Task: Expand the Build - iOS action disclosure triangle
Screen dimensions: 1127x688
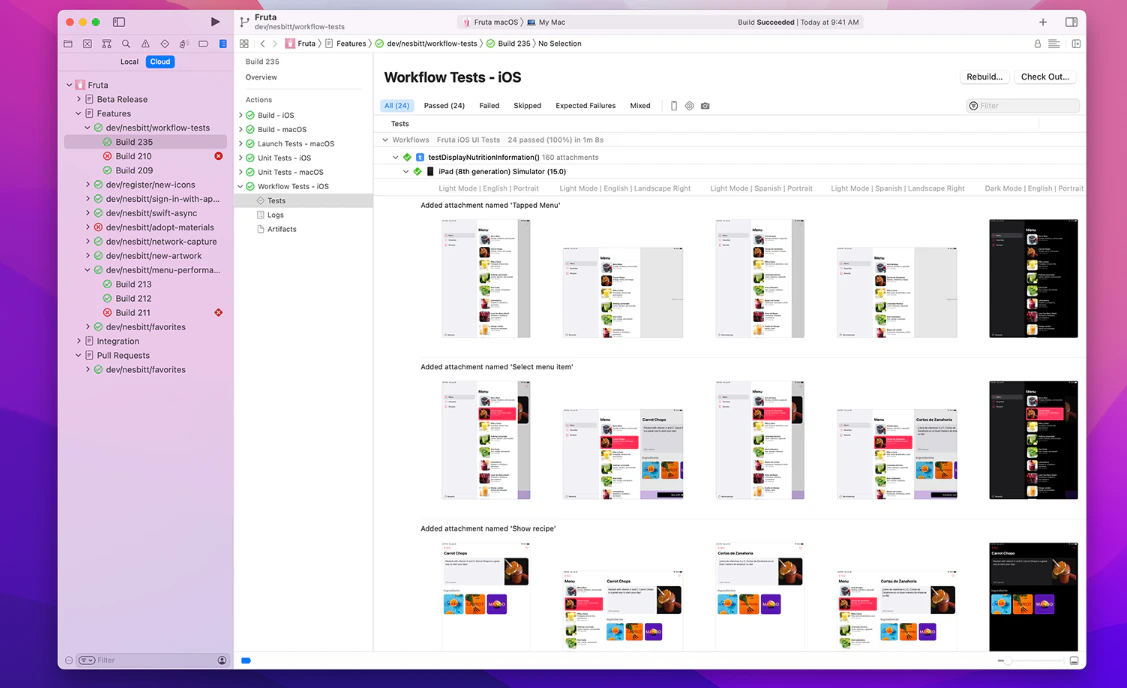Action: [x=238, y=114]
